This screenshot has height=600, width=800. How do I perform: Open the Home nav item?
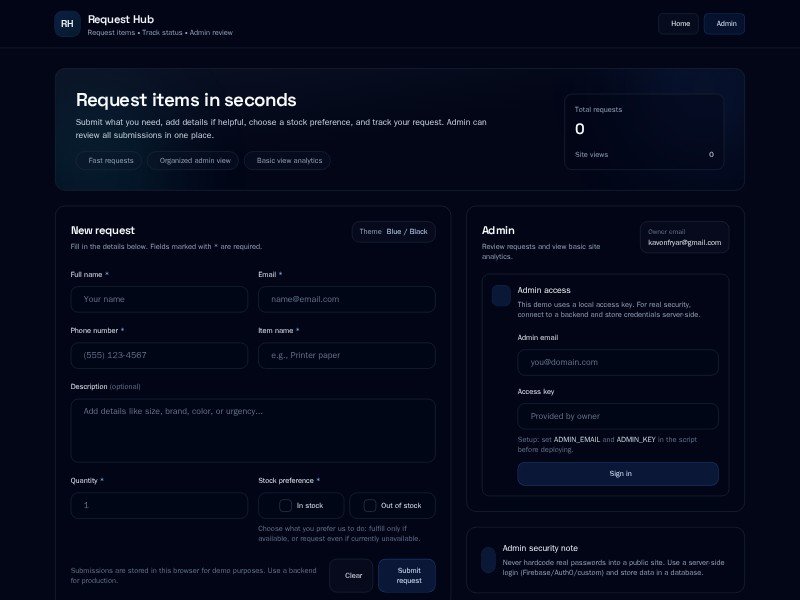678,24
